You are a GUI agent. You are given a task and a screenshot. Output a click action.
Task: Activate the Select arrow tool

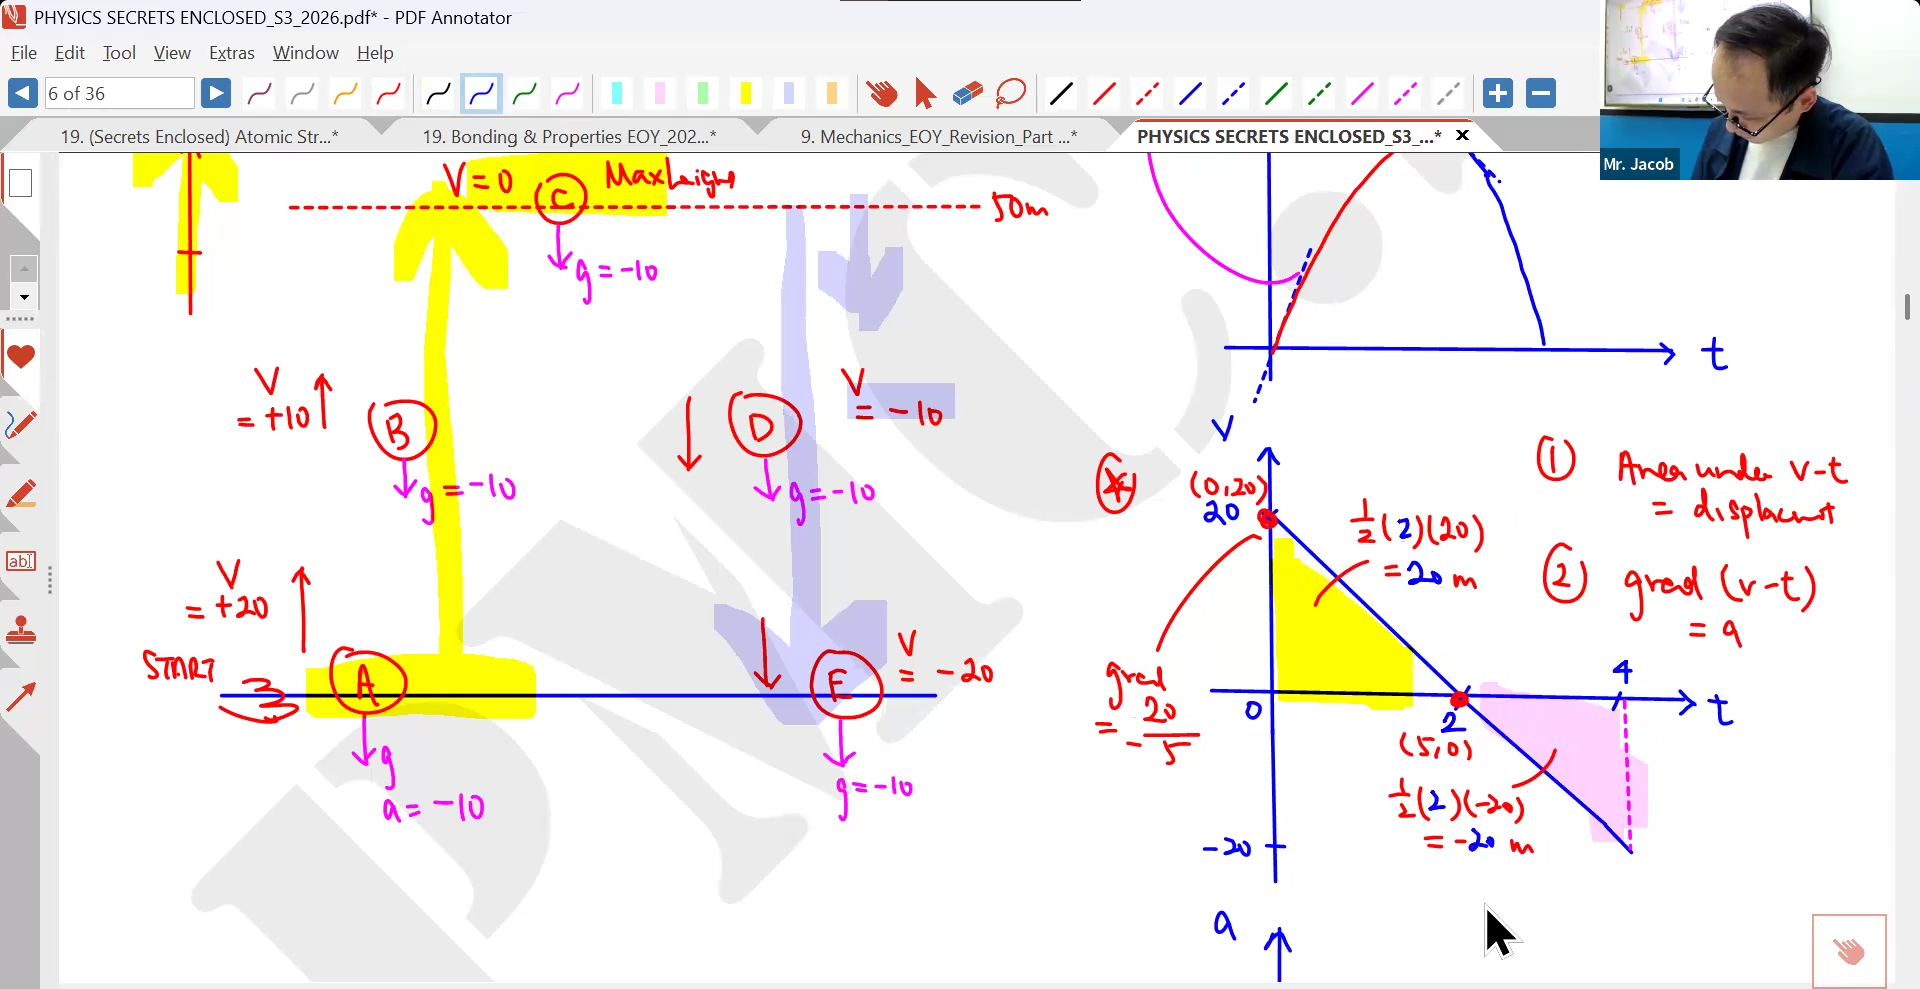tap(924, 94)
